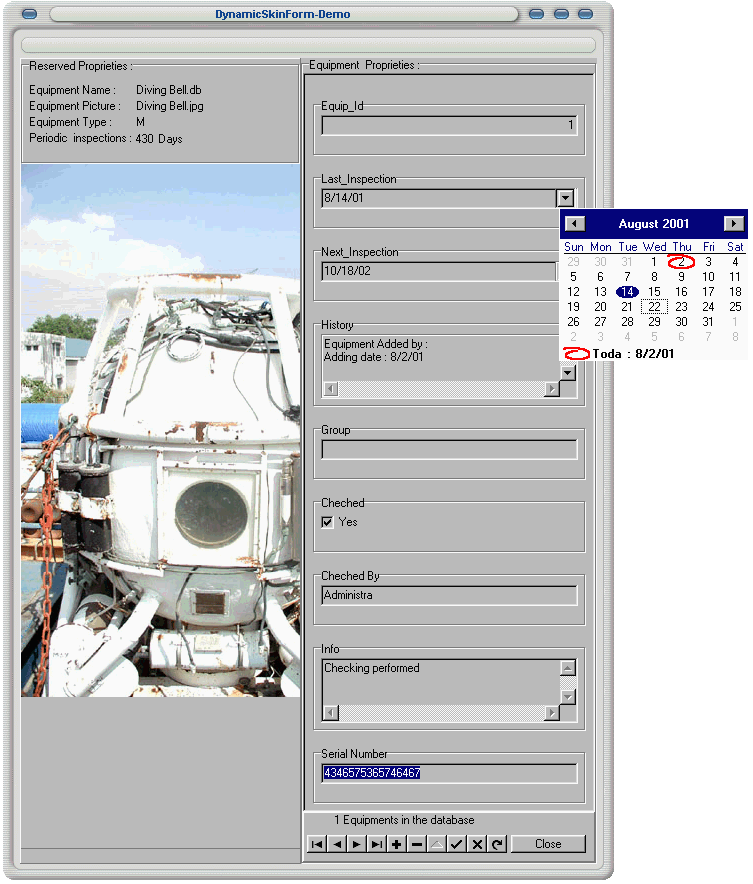Open the Last_Inspection date dropdown

pos(565,199)
